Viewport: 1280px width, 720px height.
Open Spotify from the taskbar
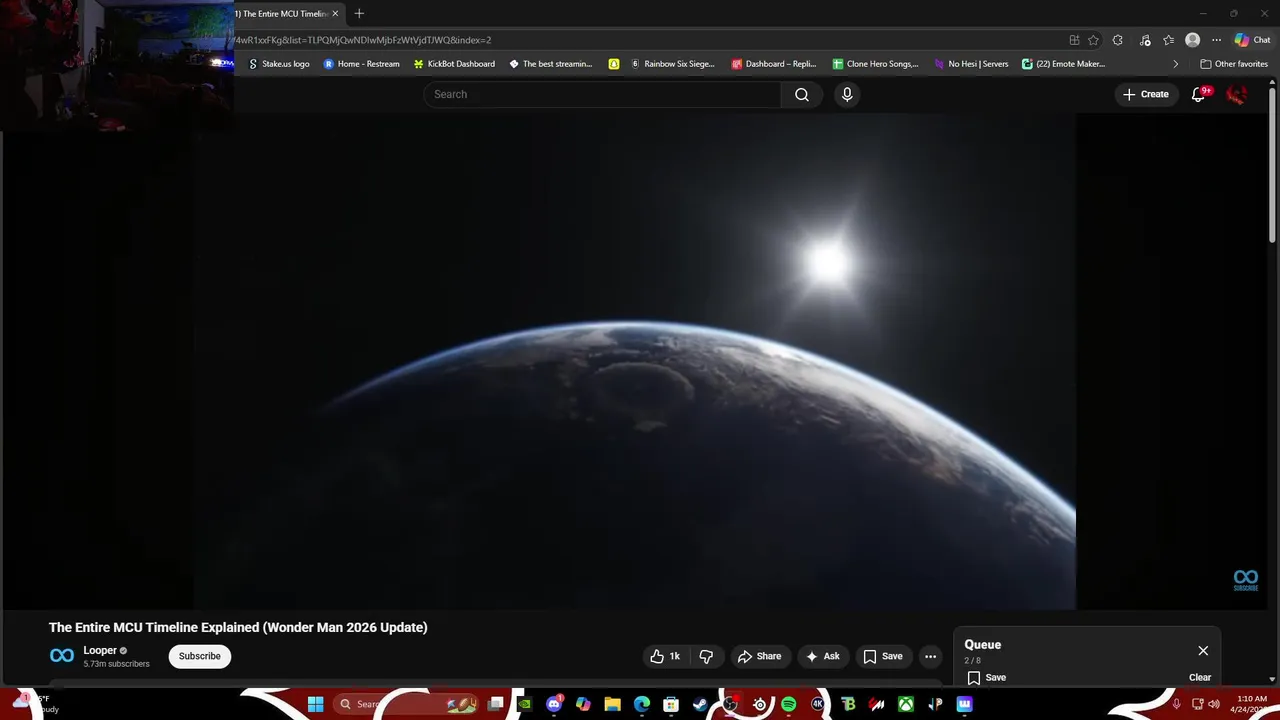coord(788,704)
